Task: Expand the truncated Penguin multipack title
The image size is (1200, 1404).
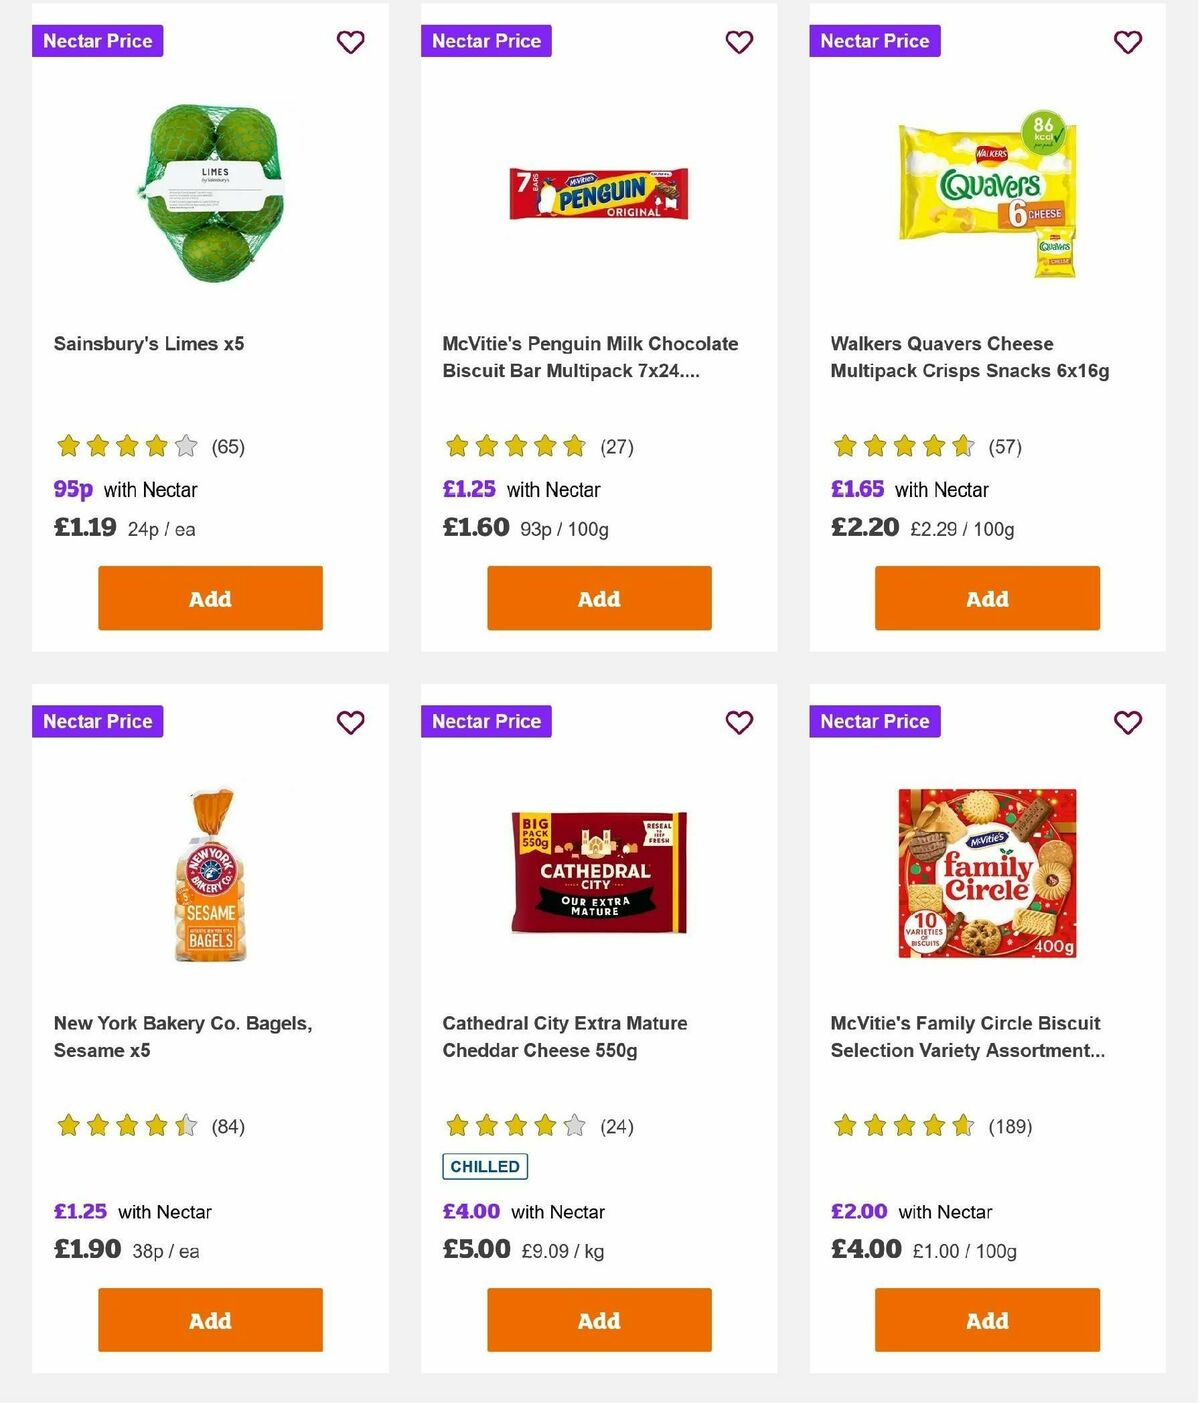Action: point(590,356)
